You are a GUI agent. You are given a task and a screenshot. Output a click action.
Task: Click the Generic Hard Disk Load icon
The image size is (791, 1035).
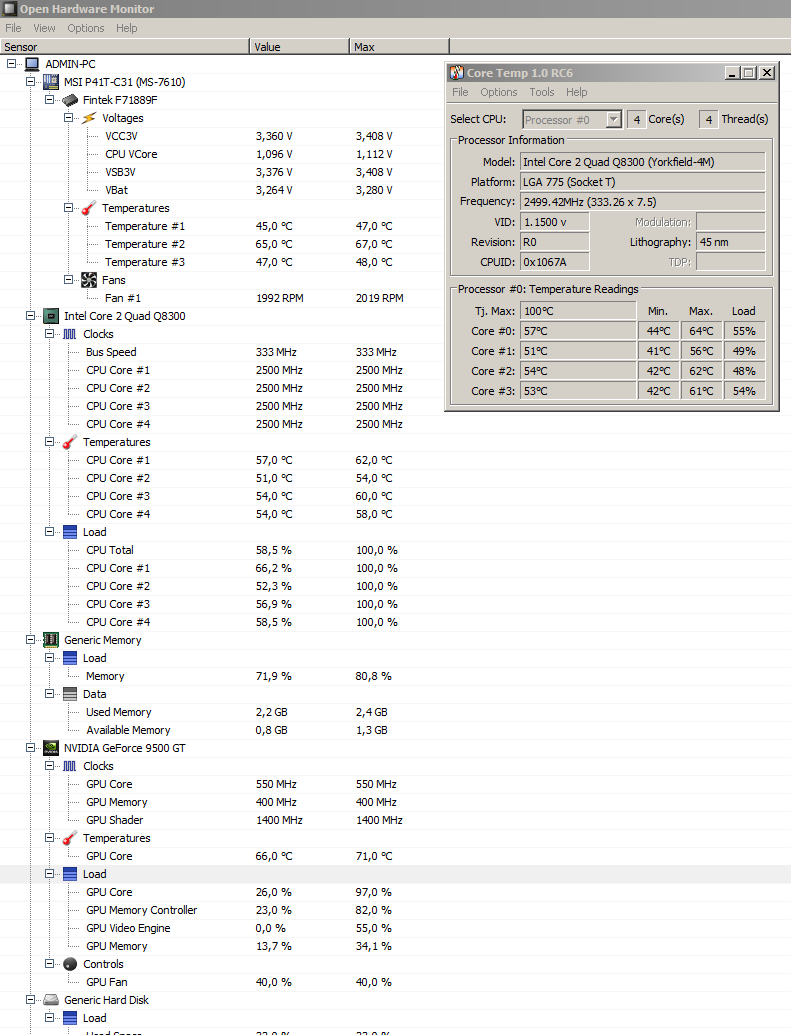pyautogui.click(x=70, y=1018)
